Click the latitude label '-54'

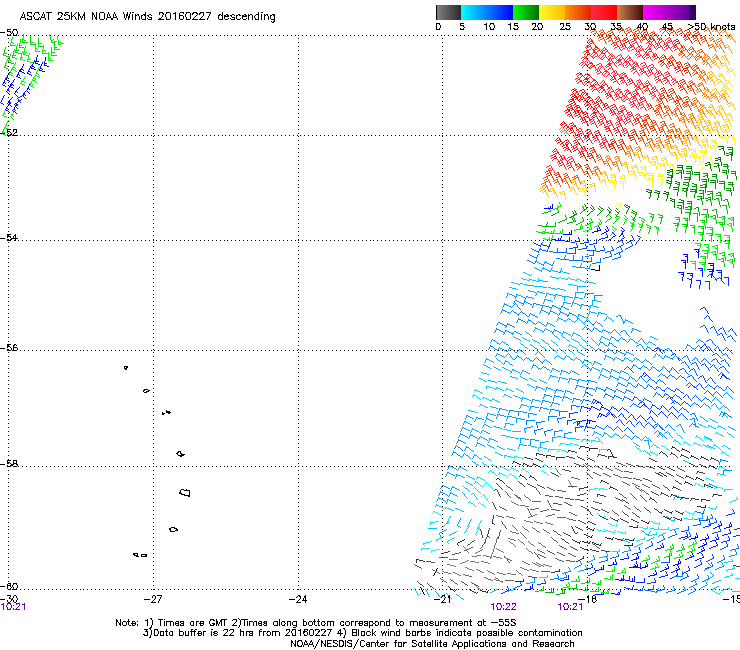[9, 237]
